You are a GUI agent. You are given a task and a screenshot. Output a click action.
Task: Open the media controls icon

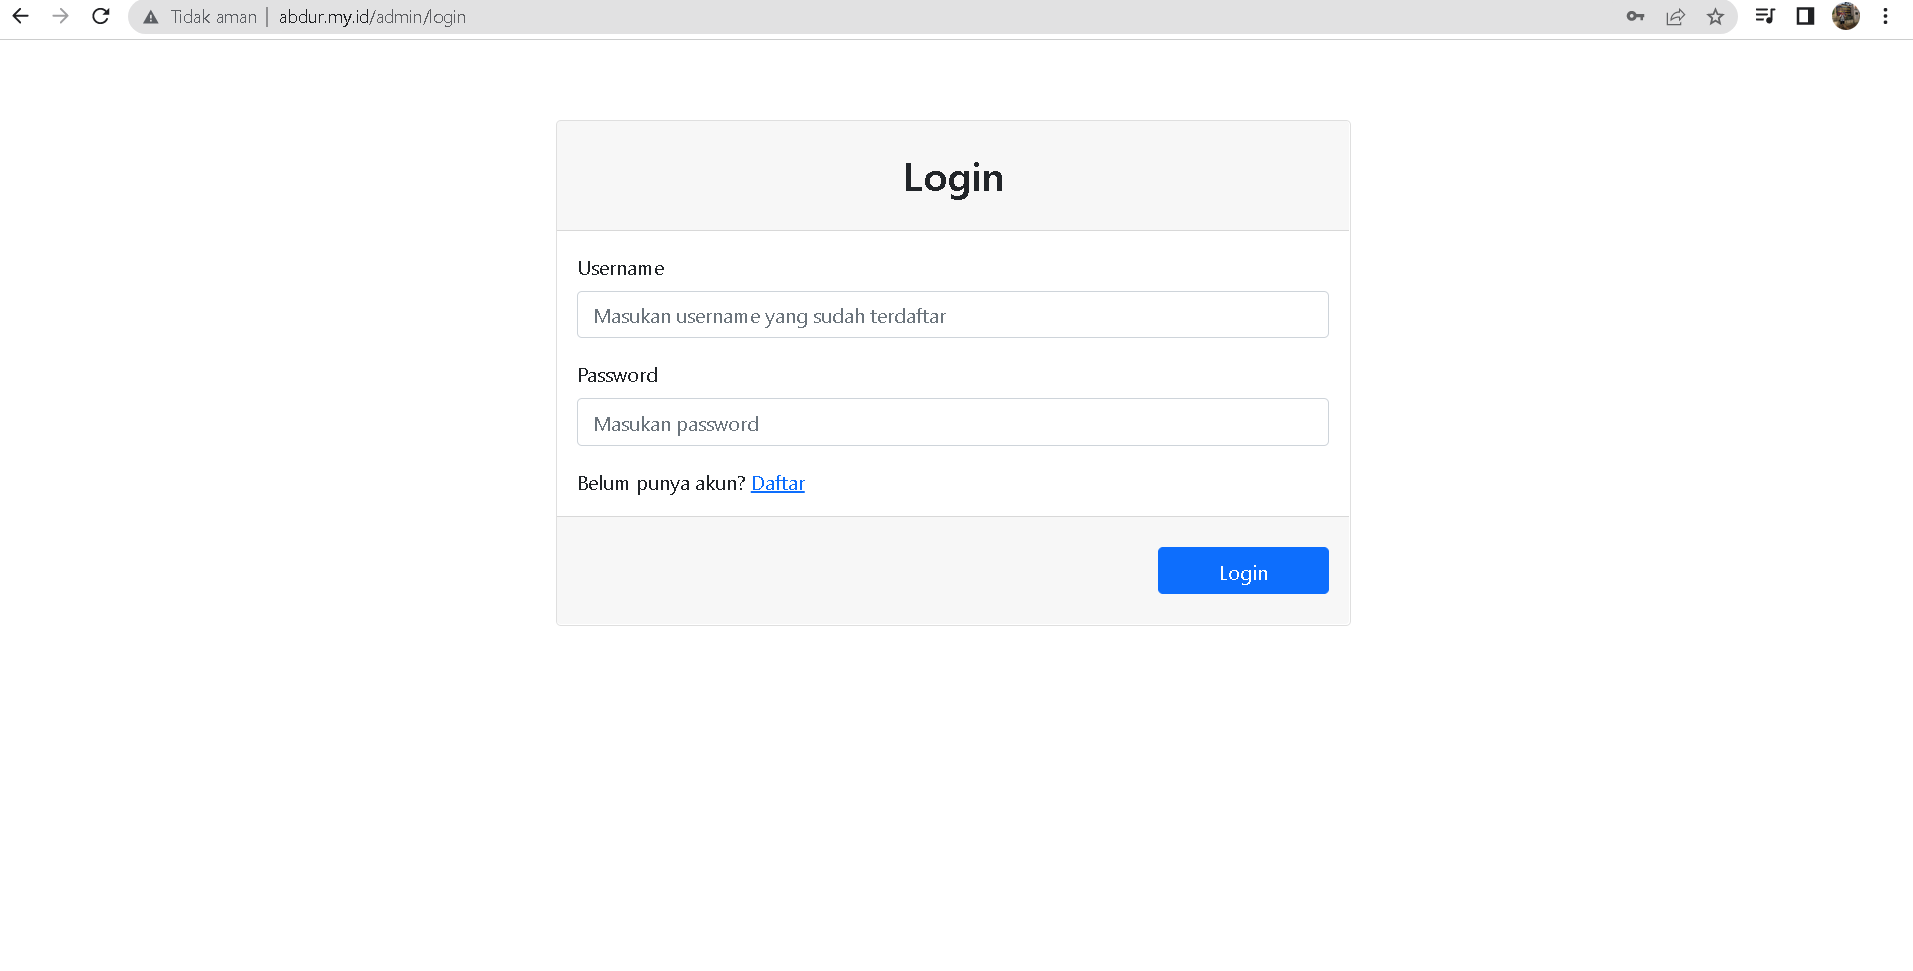1764,16
